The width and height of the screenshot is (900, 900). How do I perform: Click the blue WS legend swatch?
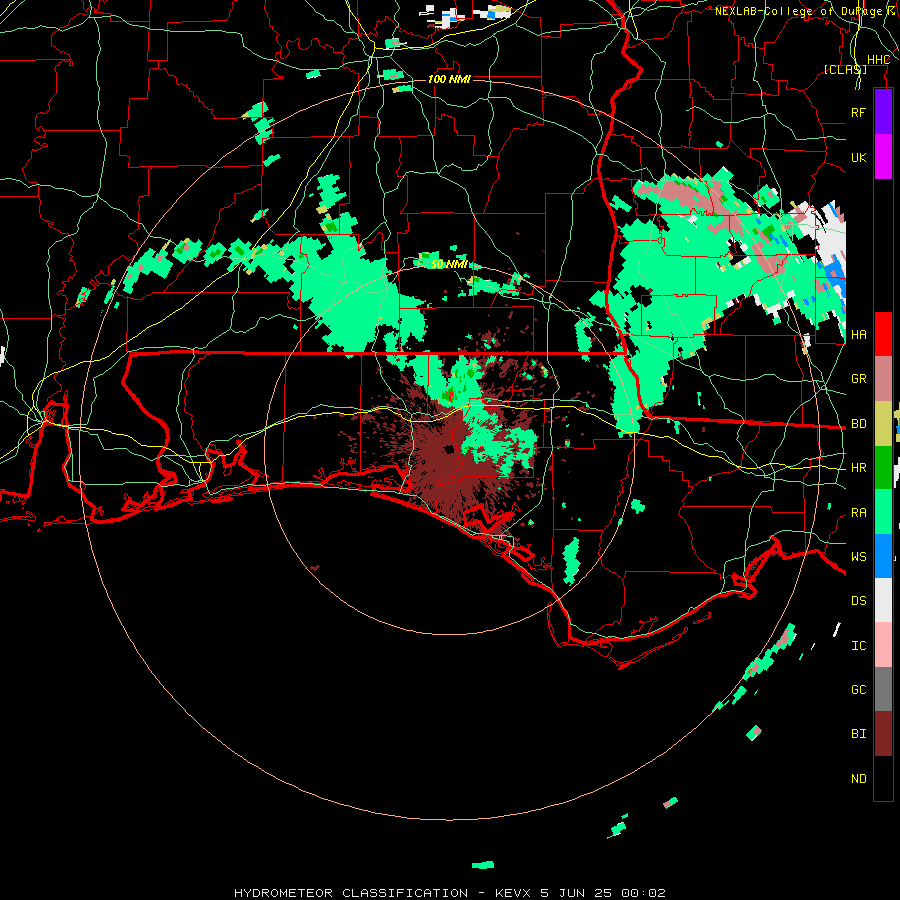click(883, 556)
